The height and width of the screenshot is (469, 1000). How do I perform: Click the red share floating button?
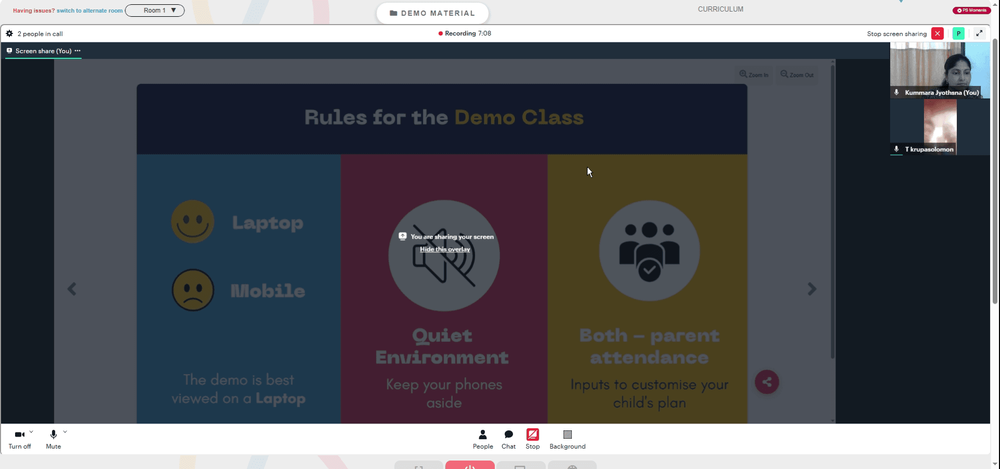click(767, 382)
